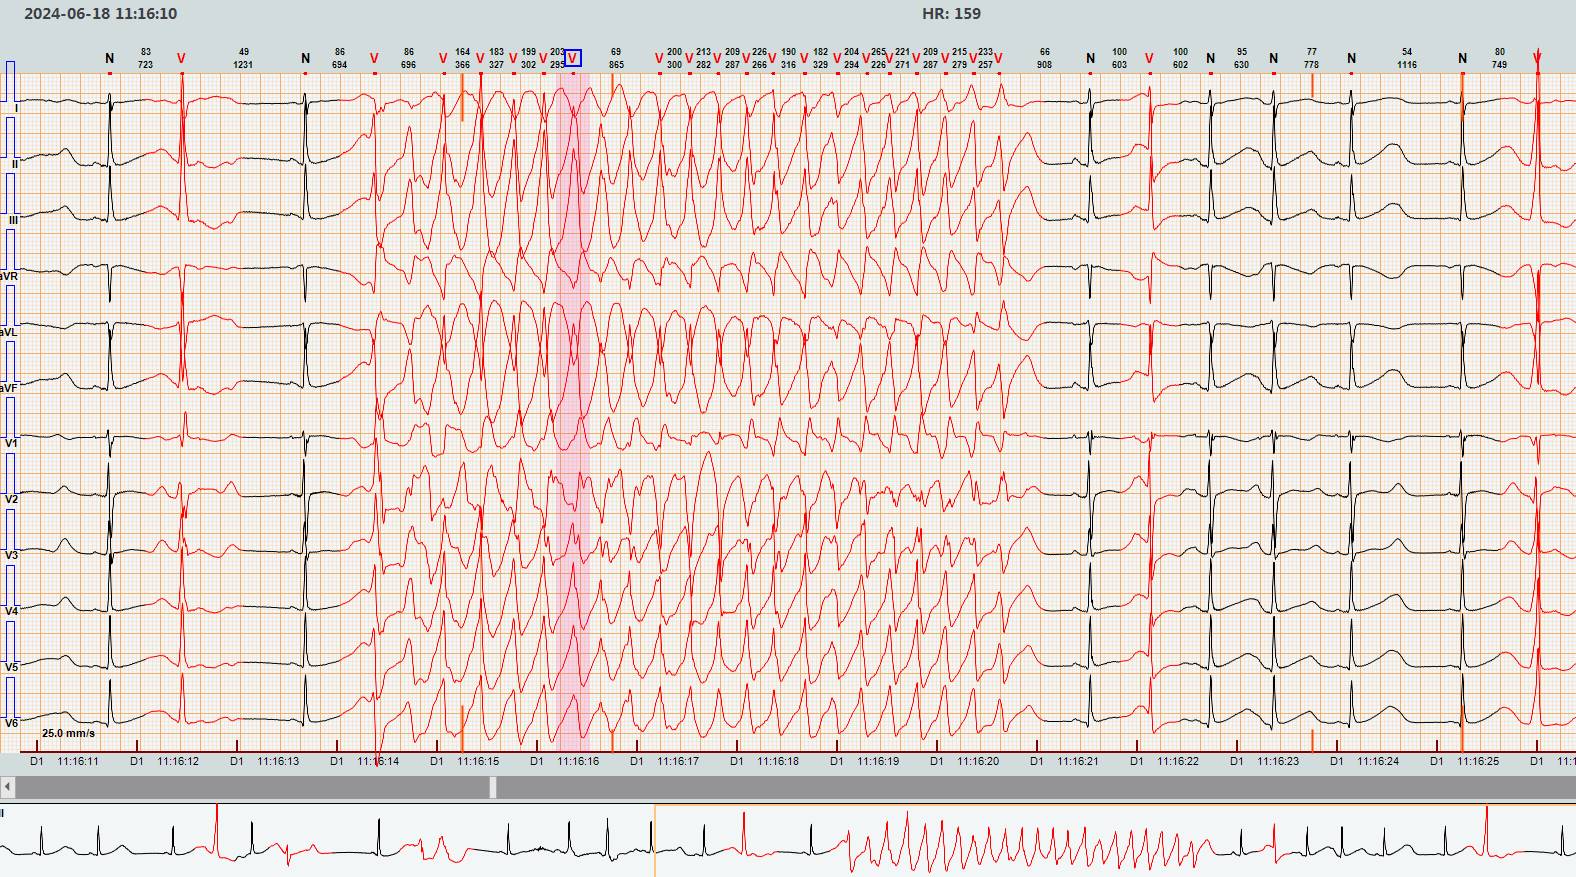Select the blue-boxed V beat label
Viewport: 1576px width, 877px height.
point(574,58)
